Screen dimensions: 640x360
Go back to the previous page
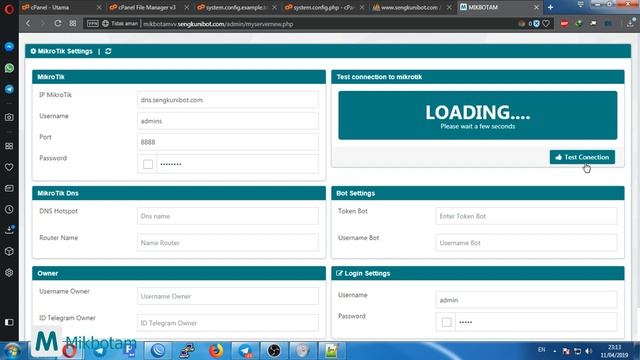(28, 24)
